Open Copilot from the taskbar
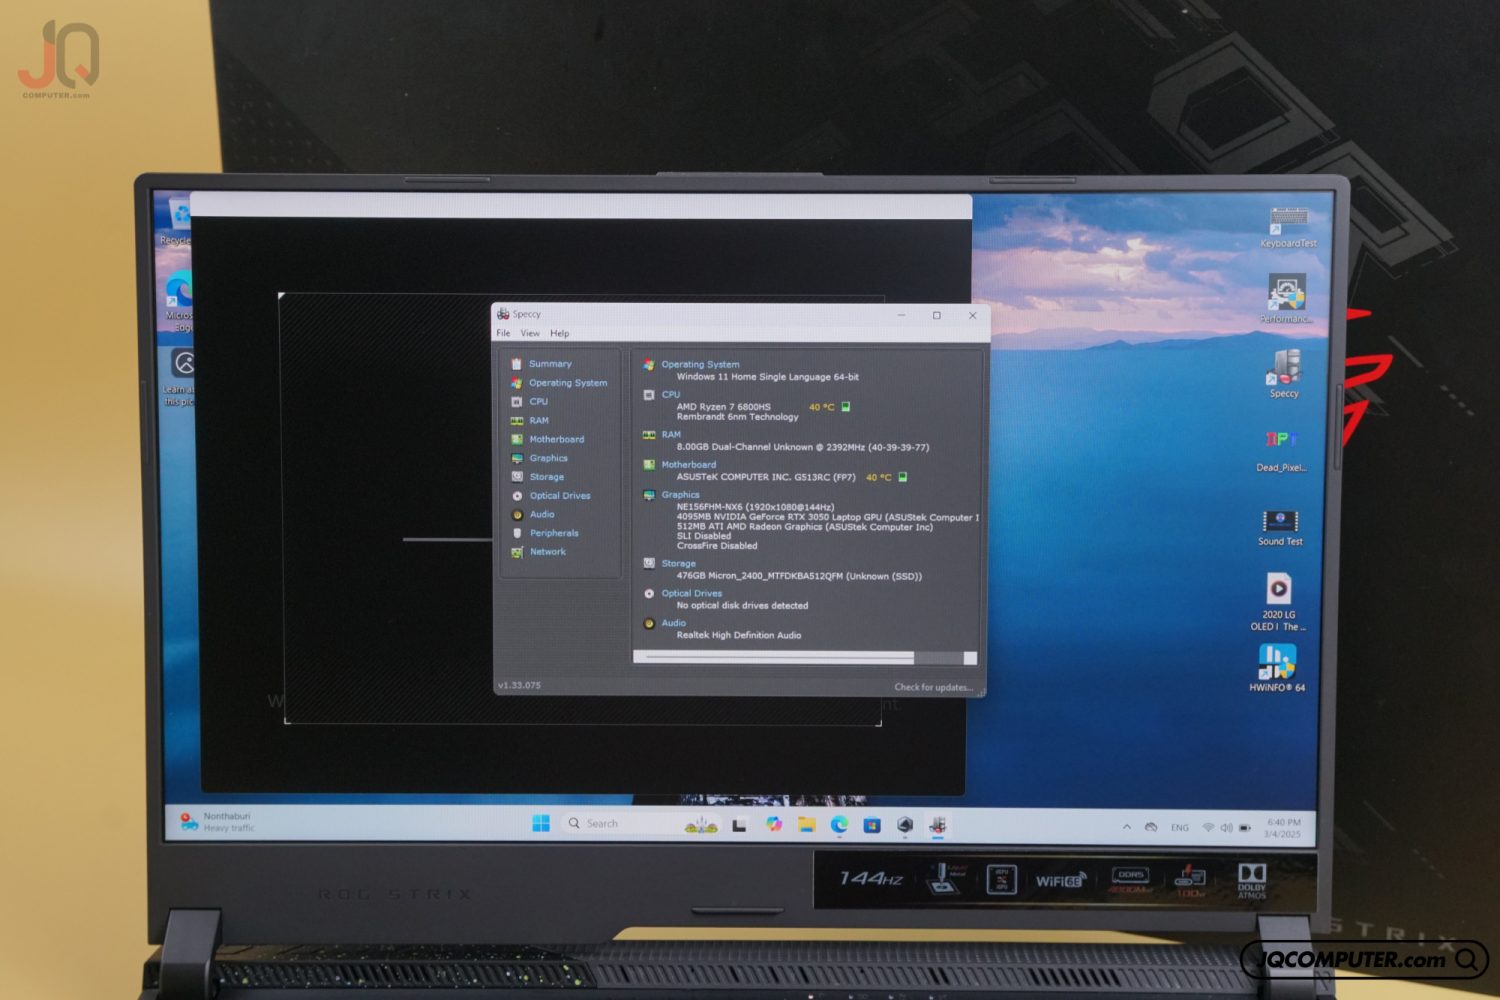Viewport: 1500px width, 1000px height. [773, 824]
